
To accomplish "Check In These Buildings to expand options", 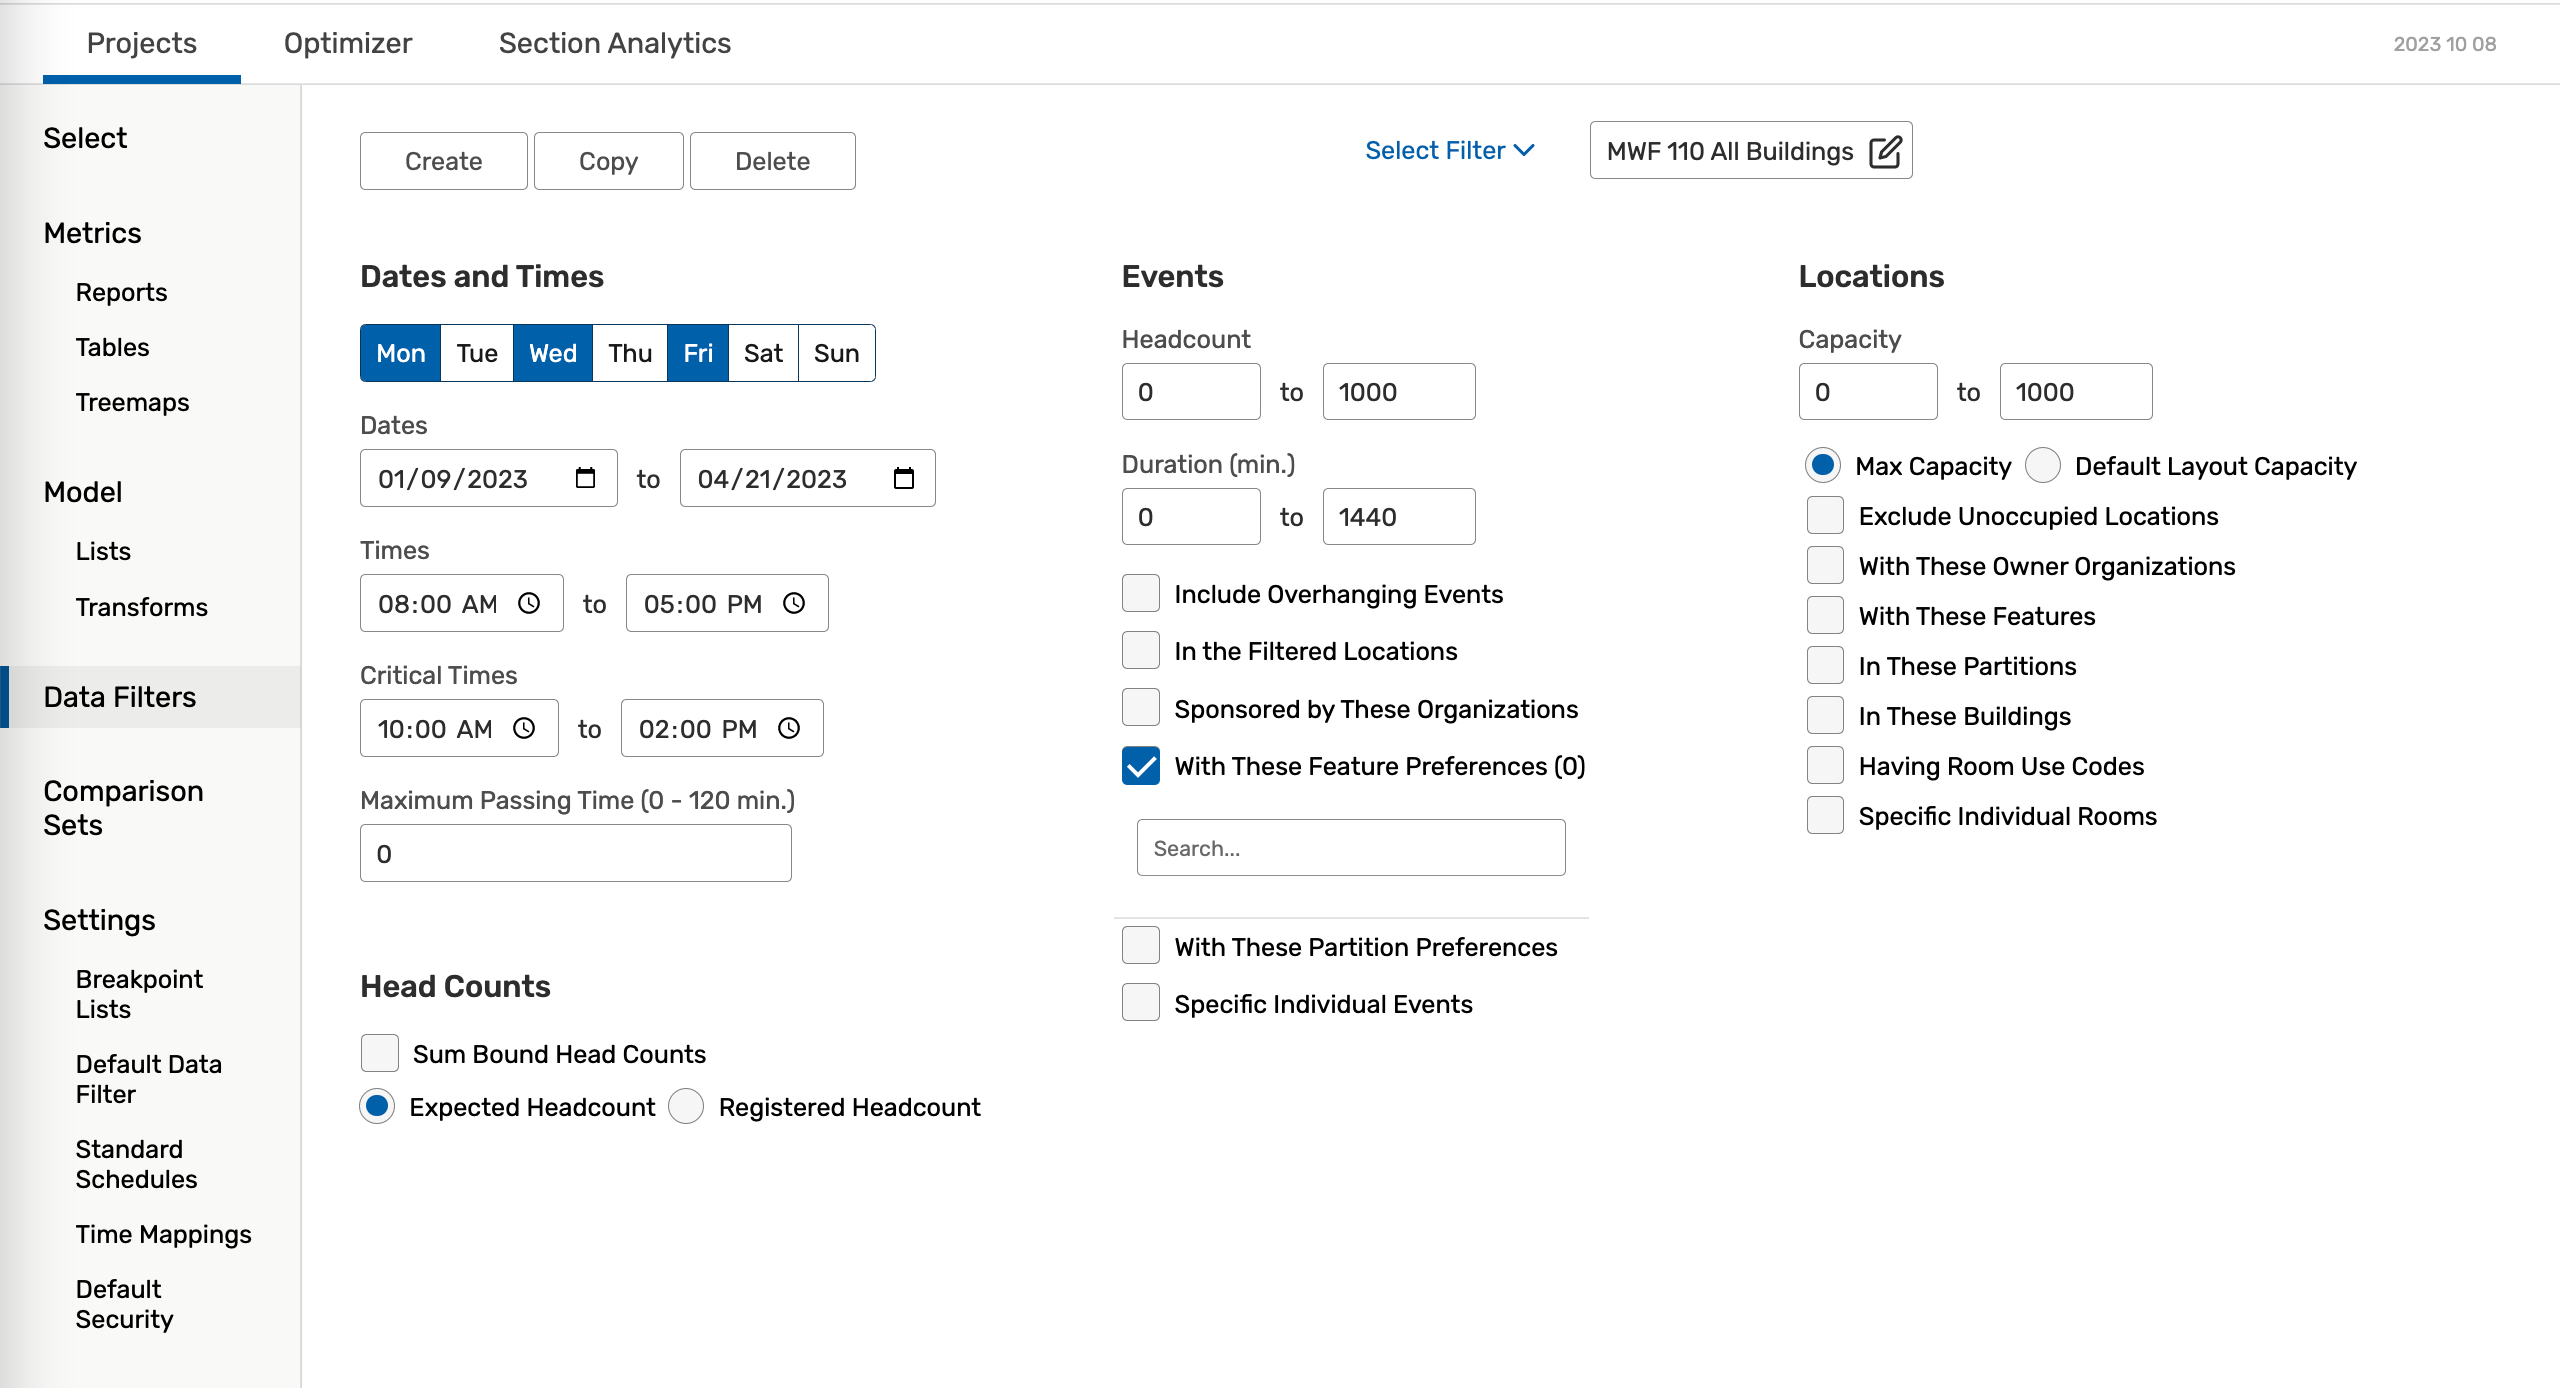I will [x=1825, y=716].
